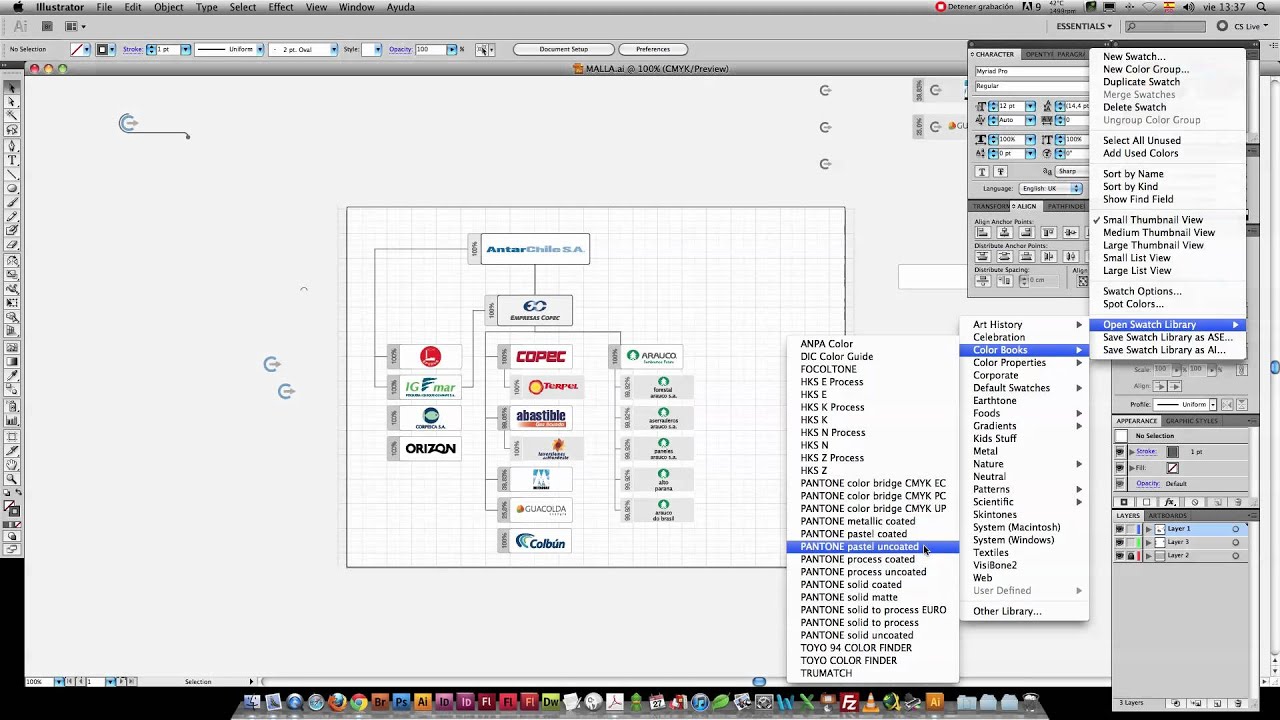Click Preferences button in control bar
This screenshot has width=1280, height=720.
coord(653,49)
